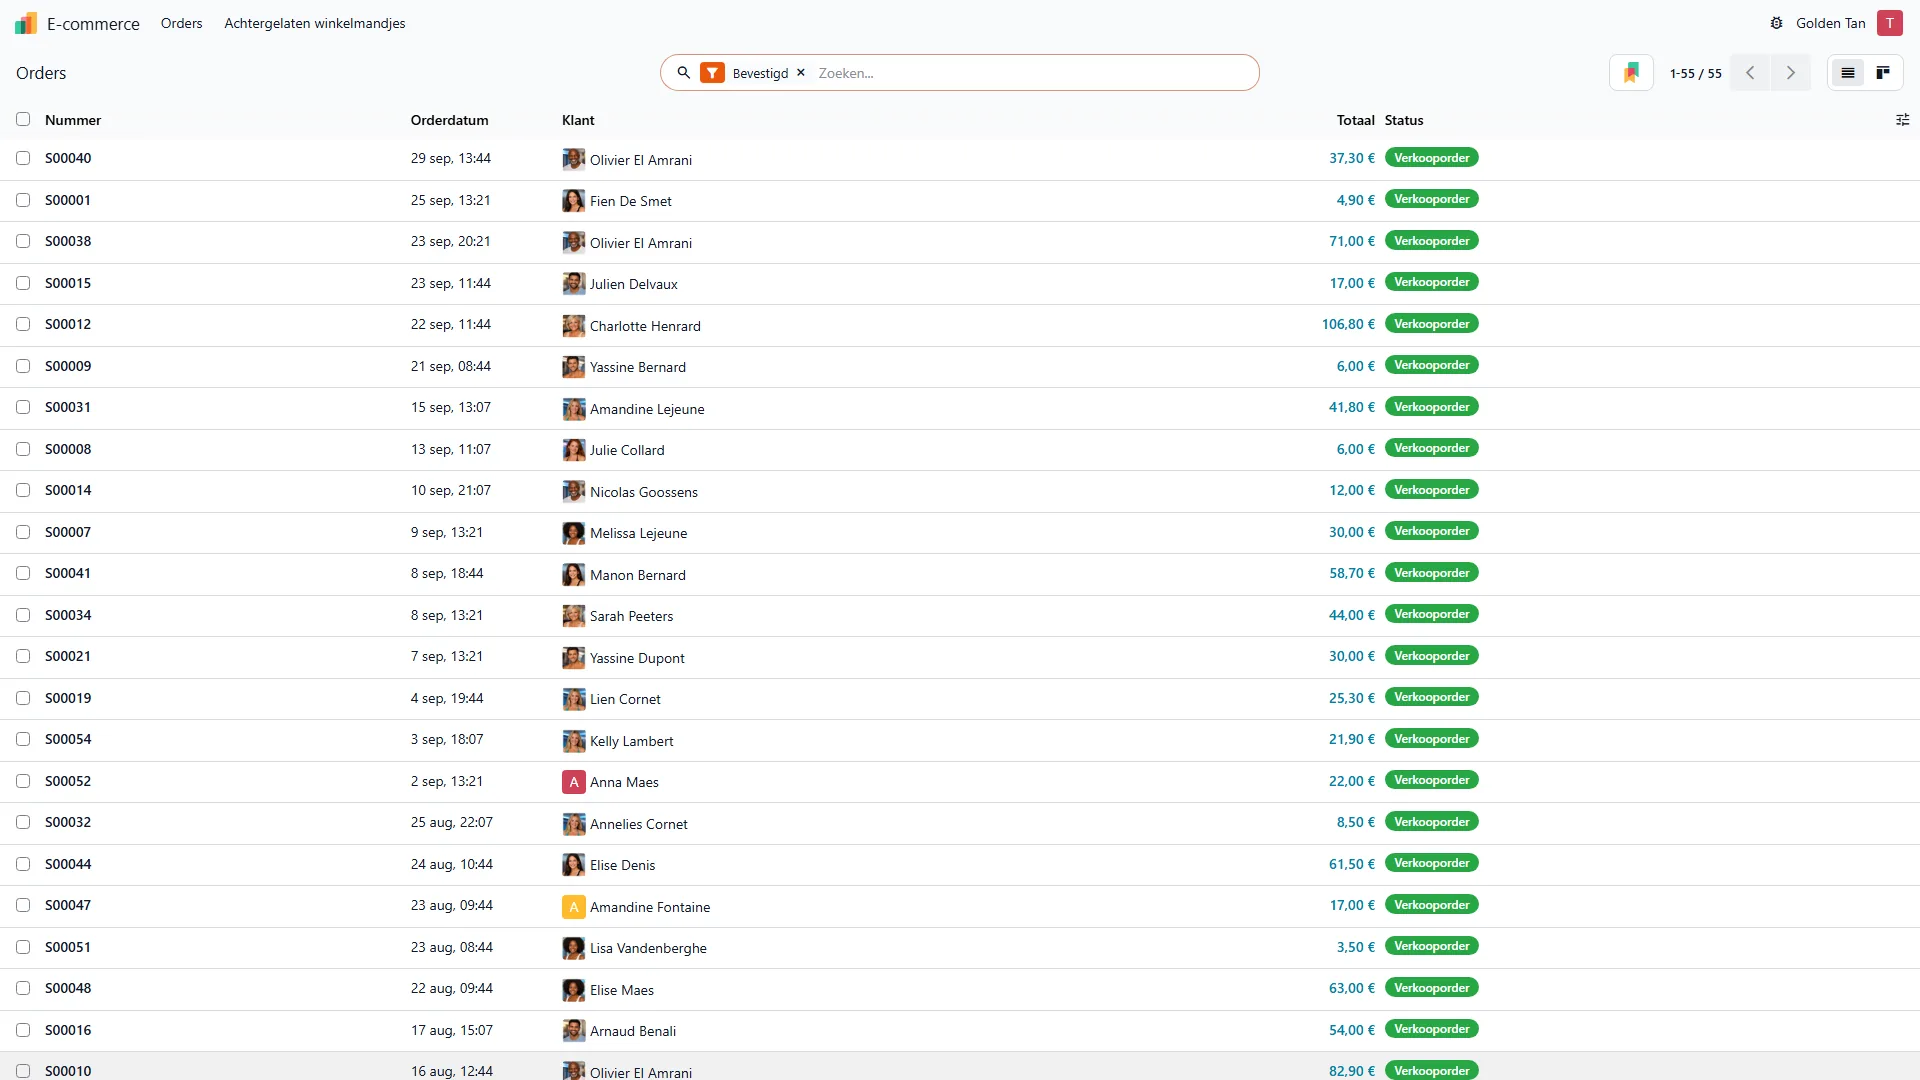The width and height of the screenshot is (1920, 1080).
Task: Switch to kanban view
Action: click(x=1883, y=73)
